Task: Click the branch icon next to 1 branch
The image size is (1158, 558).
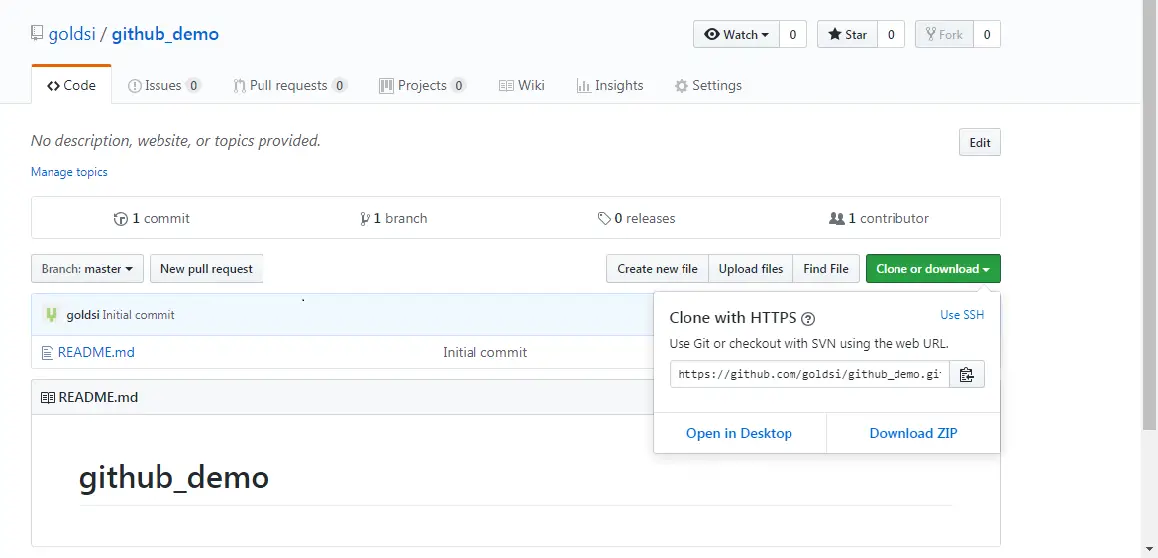Action: [365, 218]
